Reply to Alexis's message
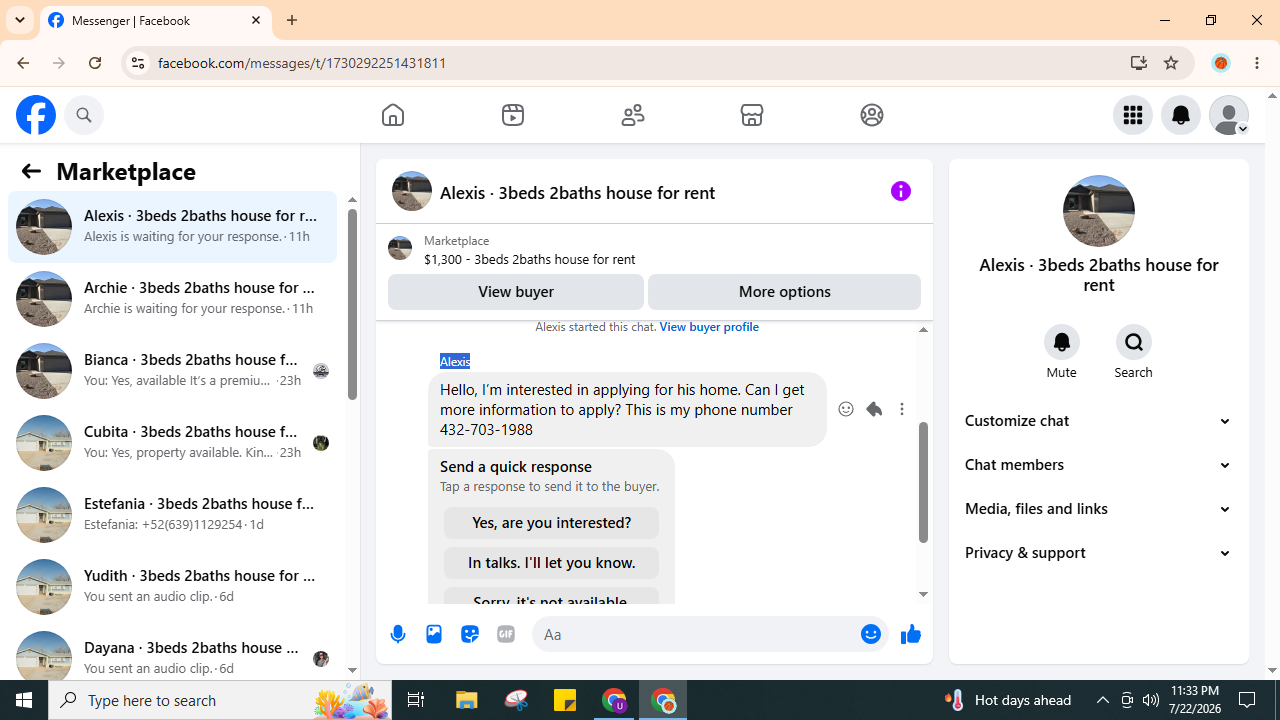The image size is (1280, 720). pos(874,409)
